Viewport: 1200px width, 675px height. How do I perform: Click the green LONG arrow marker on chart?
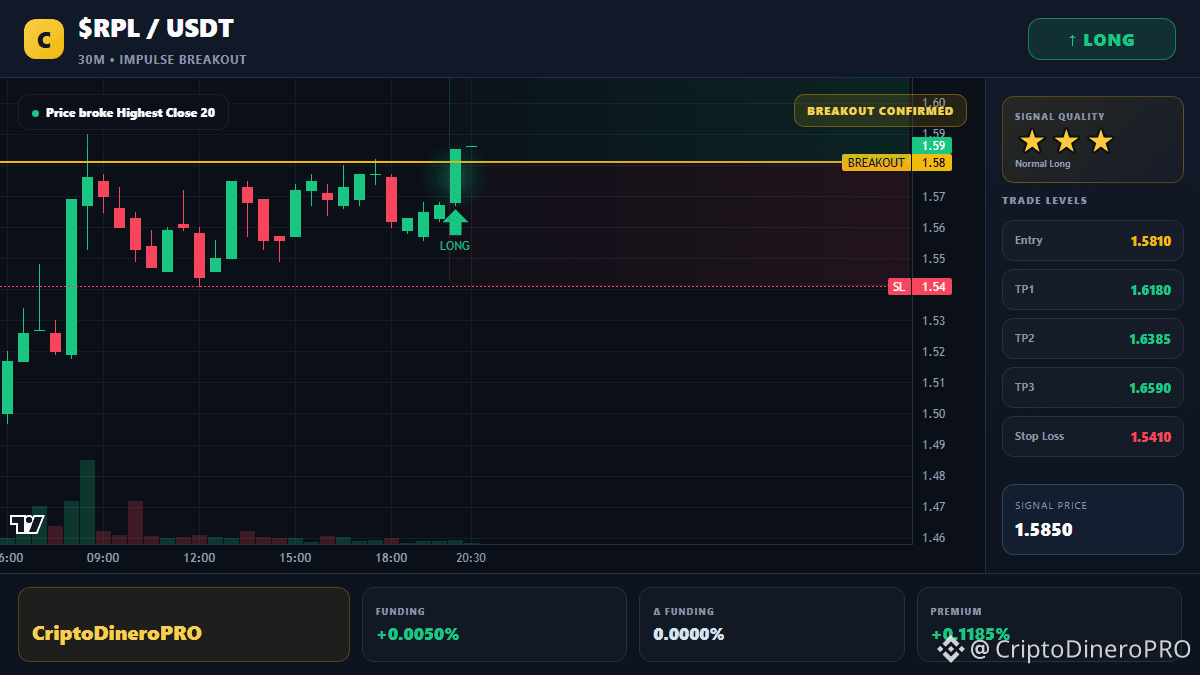click(x=455, y=222)
